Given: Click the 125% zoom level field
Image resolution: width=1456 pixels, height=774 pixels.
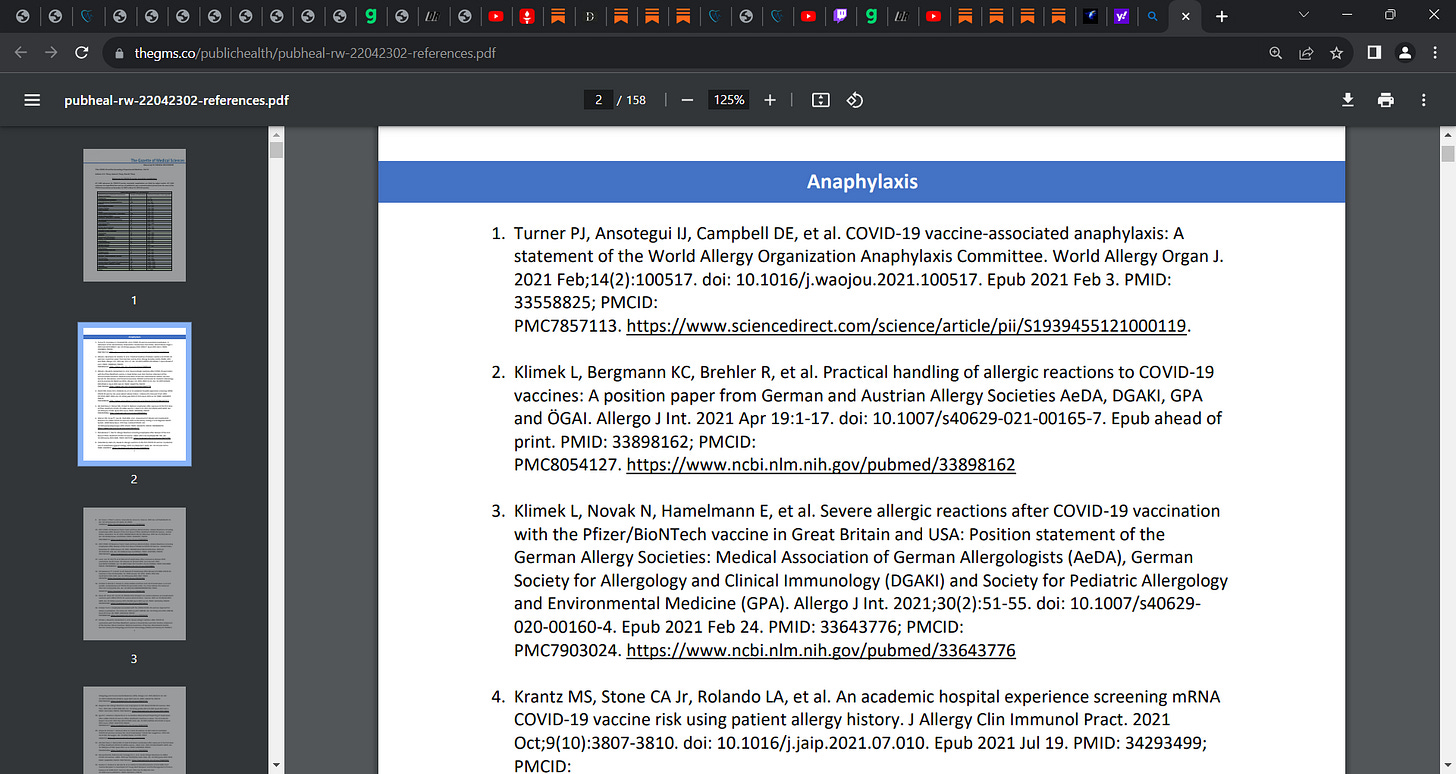Looking at the screenshot, I should pyautogui.click(x=728, y=100).
